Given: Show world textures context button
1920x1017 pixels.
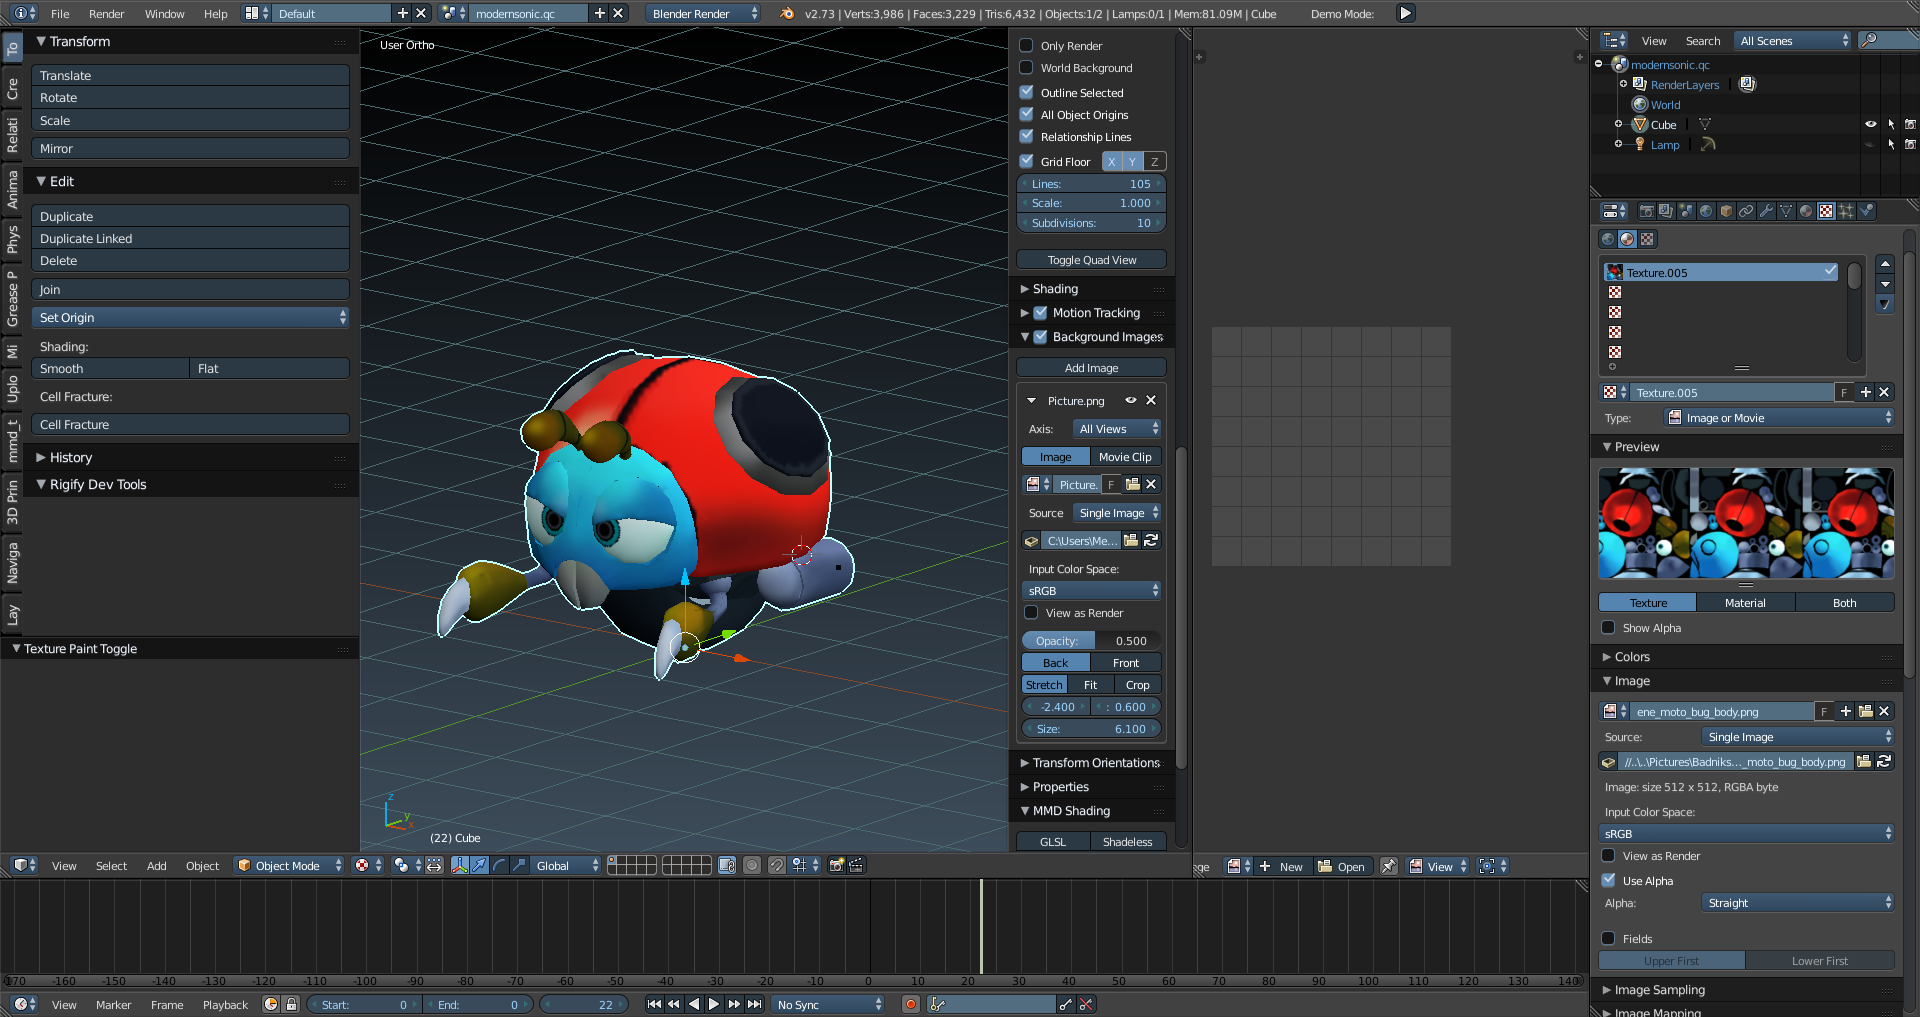Looking at the screenshot, I should [1608, 239].
